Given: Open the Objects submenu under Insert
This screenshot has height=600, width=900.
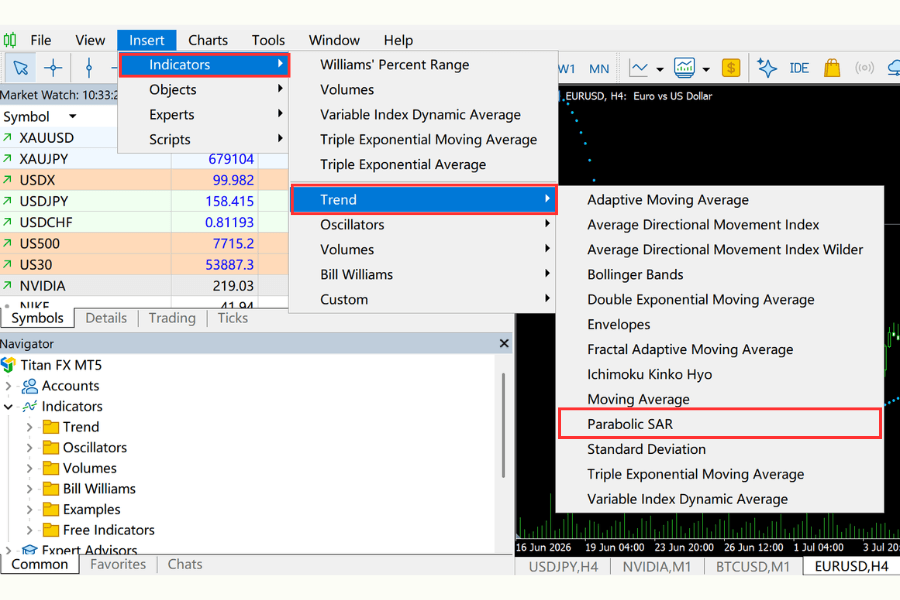Looking at the screenshot, I should [x=203, y=90].
